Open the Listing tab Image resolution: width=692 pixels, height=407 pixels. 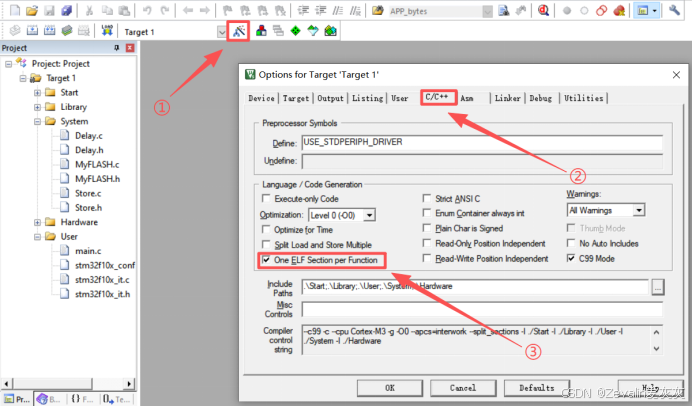click(367, 98)
